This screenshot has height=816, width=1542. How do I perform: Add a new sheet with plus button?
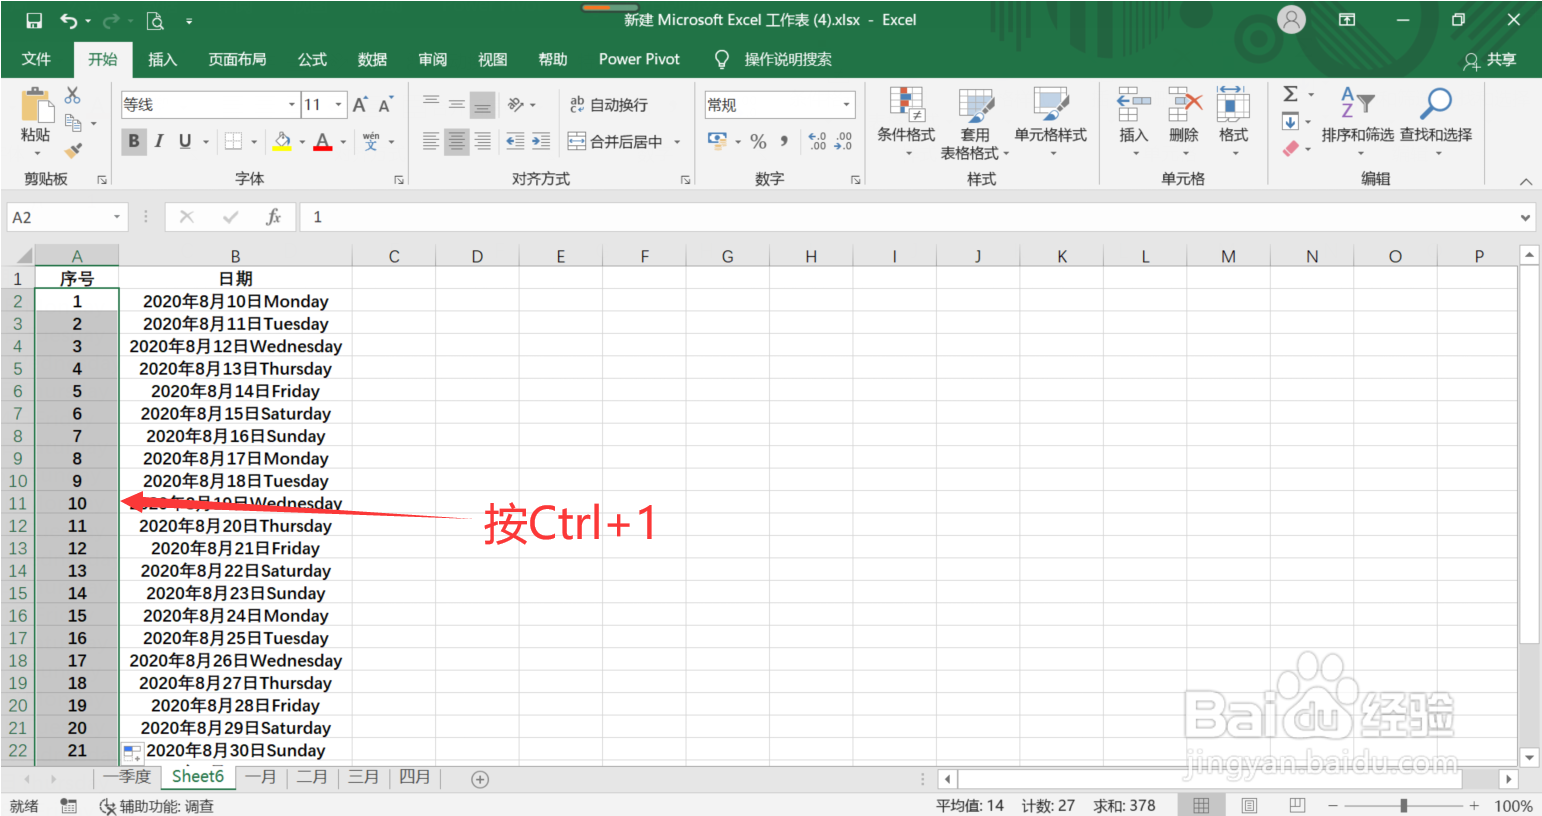click(480, 779)
